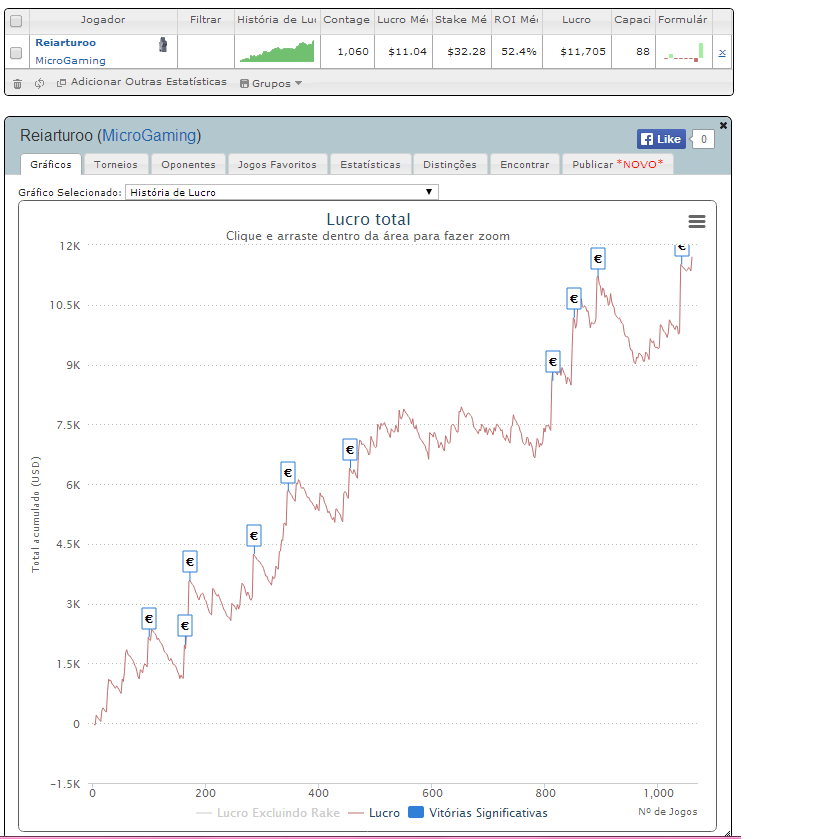
Task: Open the Estatísticas tab
Action: click(x=370, y=164)
